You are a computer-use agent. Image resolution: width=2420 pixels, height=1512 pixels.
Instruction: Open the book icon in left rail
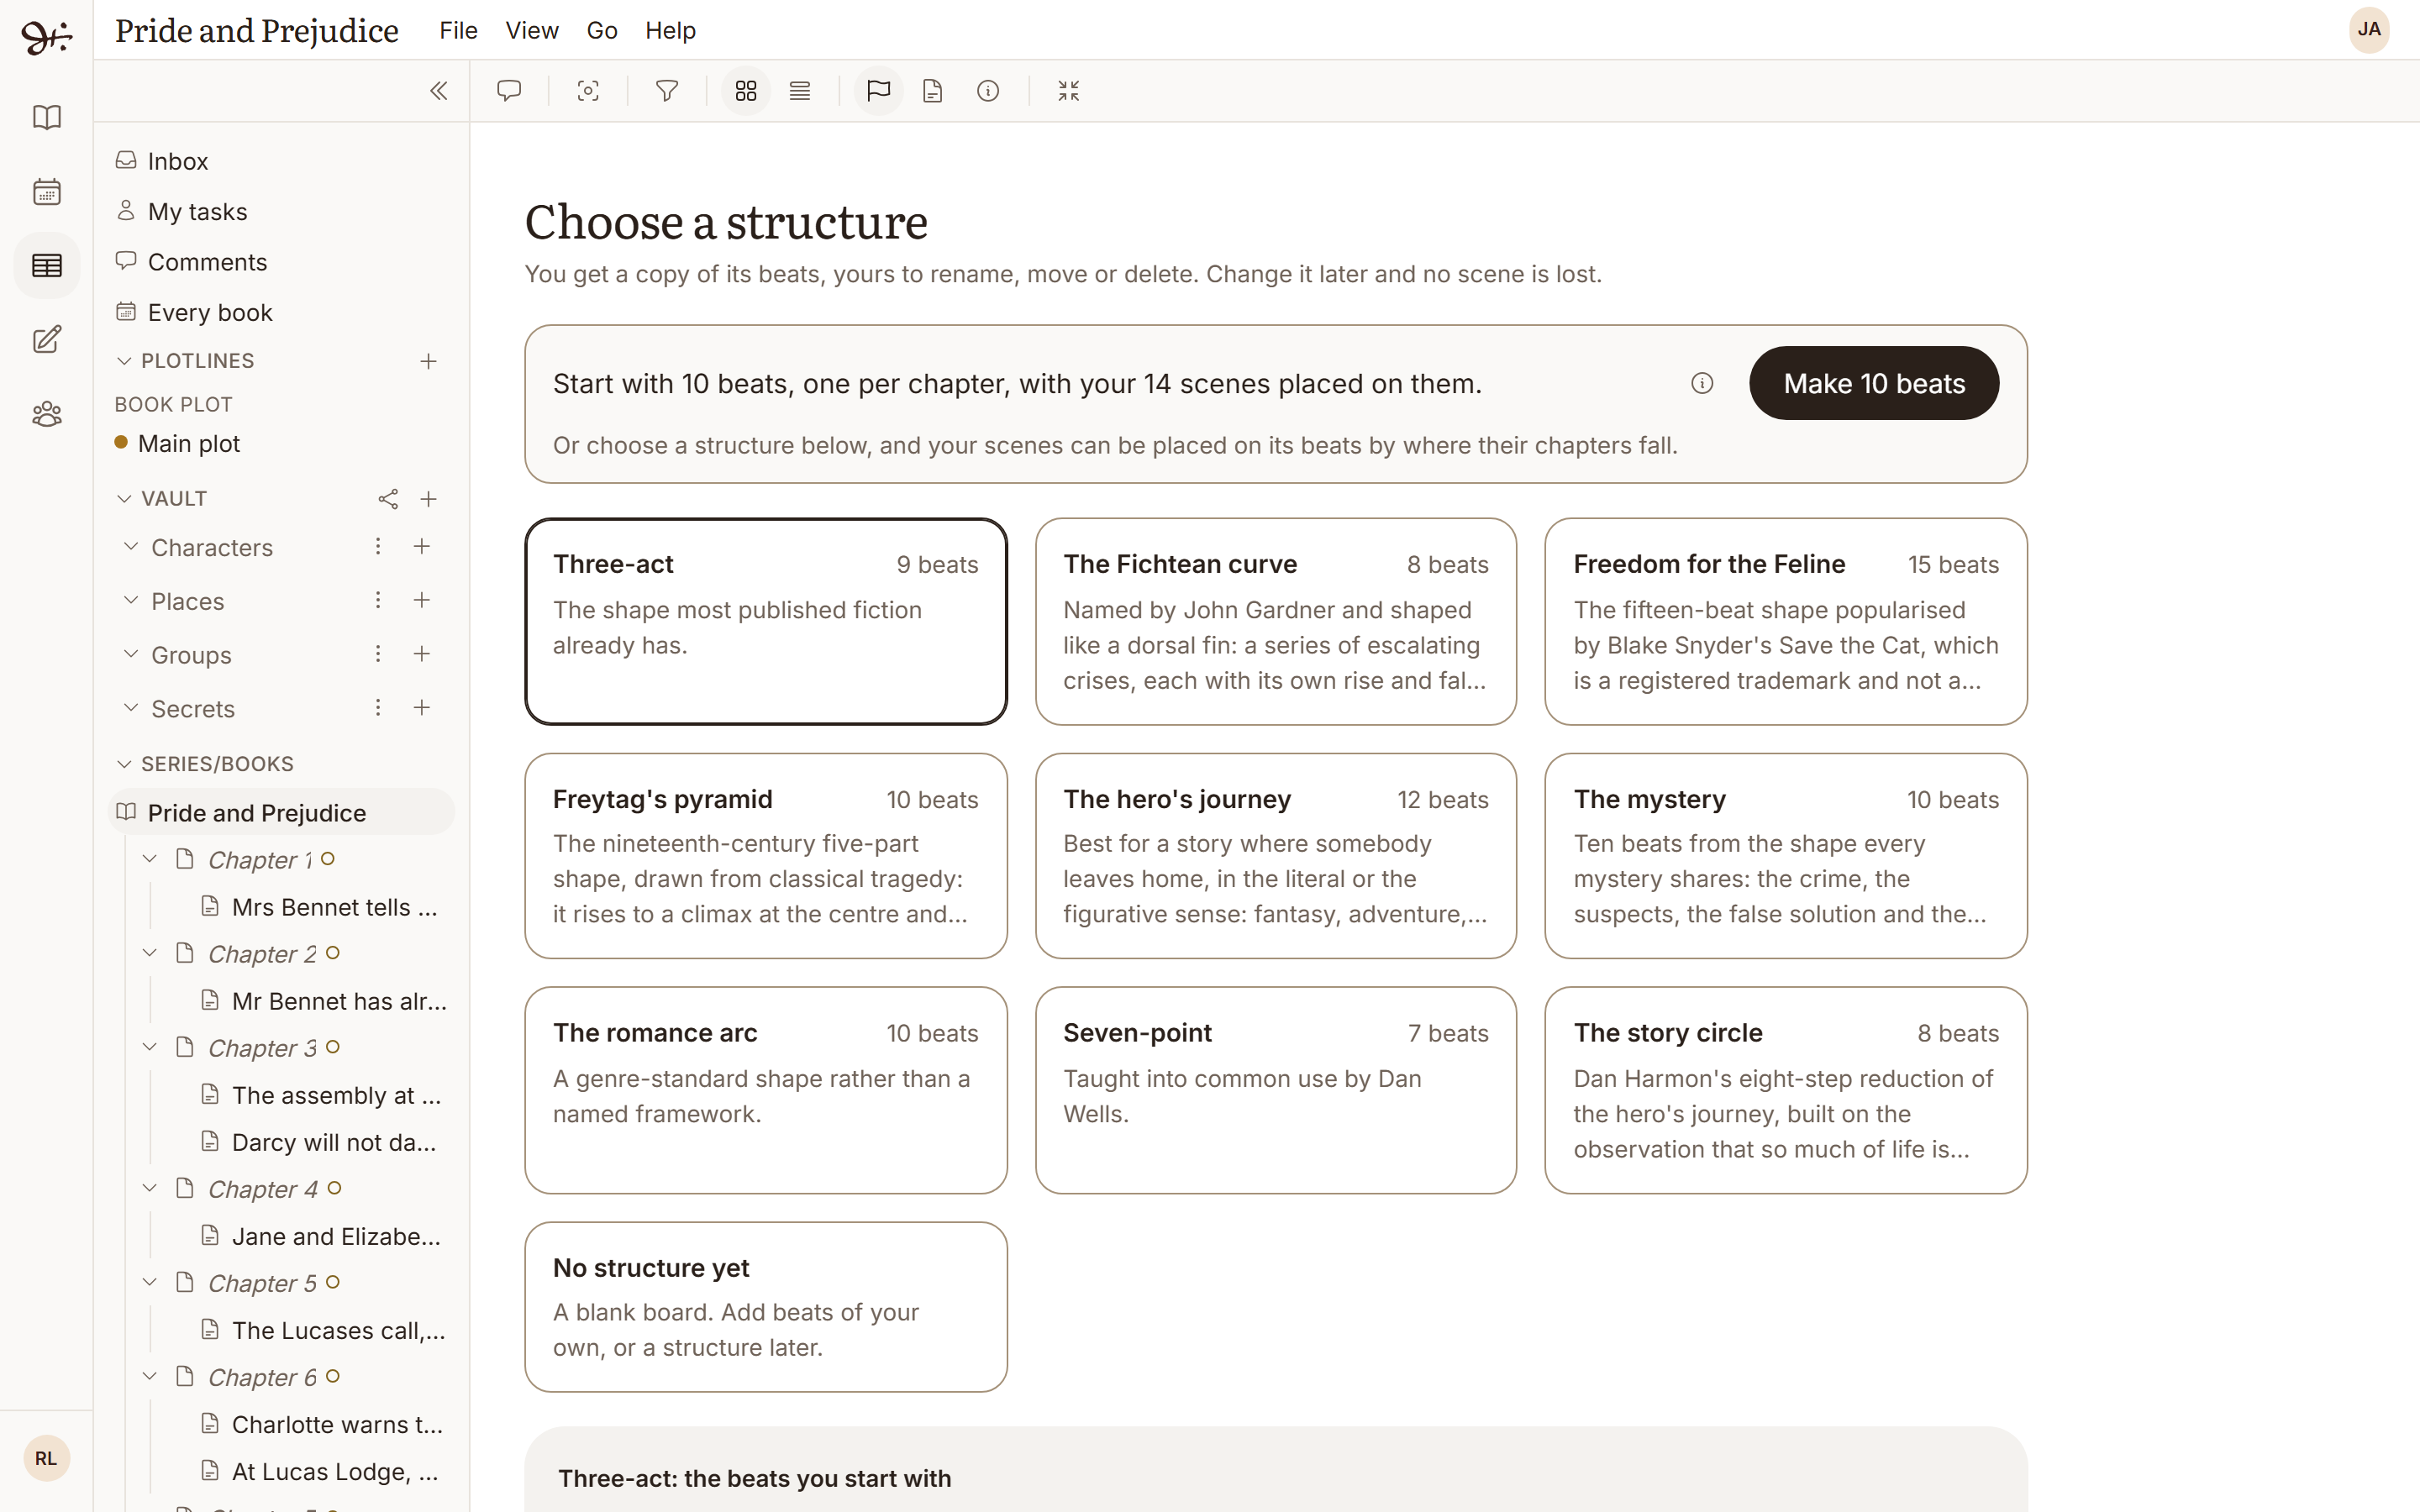click(47, 118)
